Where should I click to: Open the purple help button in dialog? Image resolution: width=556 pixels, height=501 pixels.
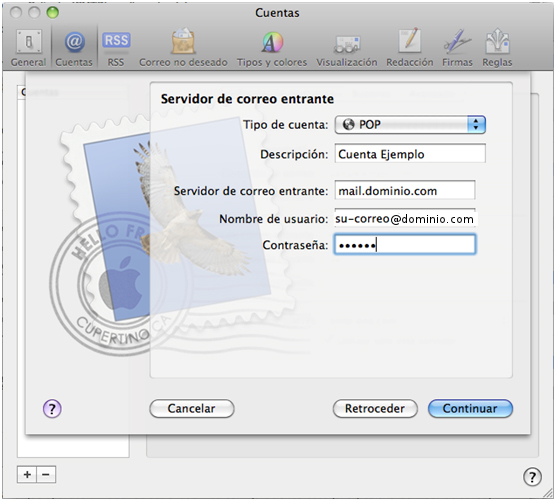[52, 409]
